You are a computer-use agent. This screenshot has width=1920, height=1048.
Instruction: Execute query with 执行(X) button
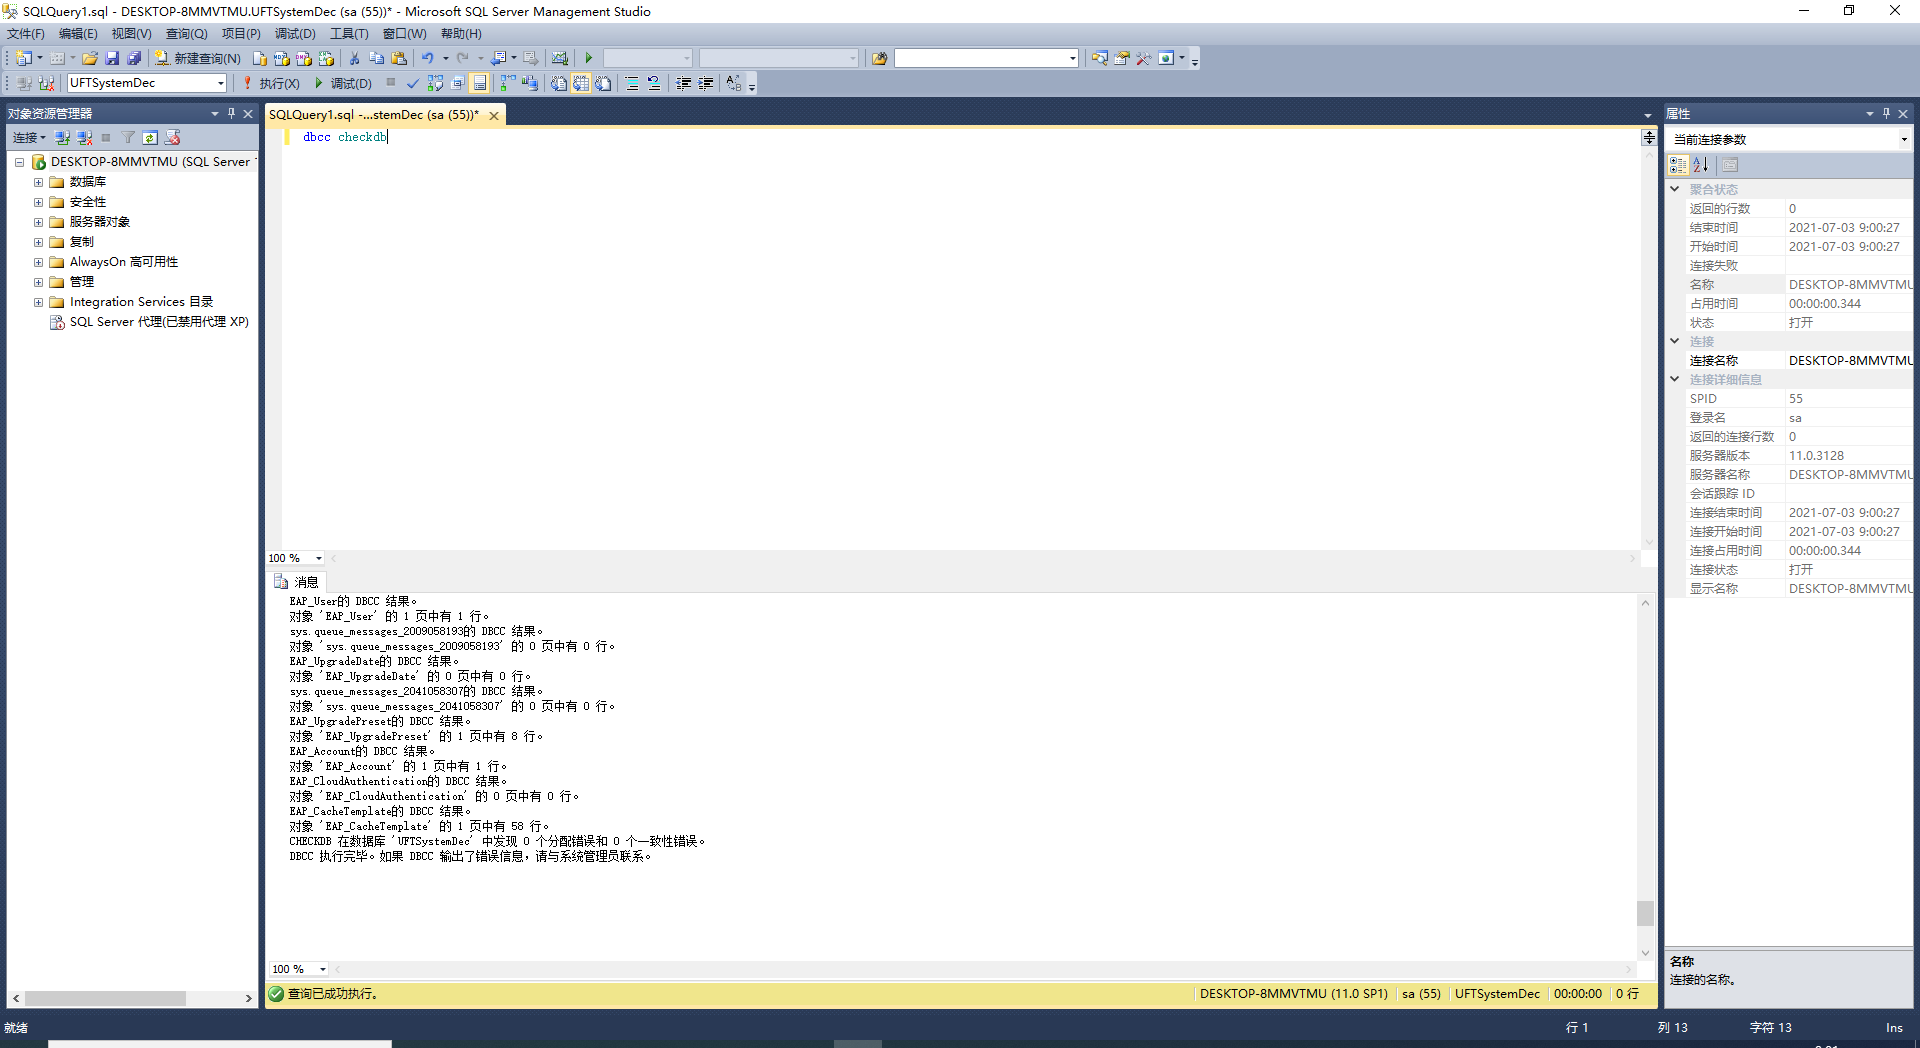tap(271, 83)
